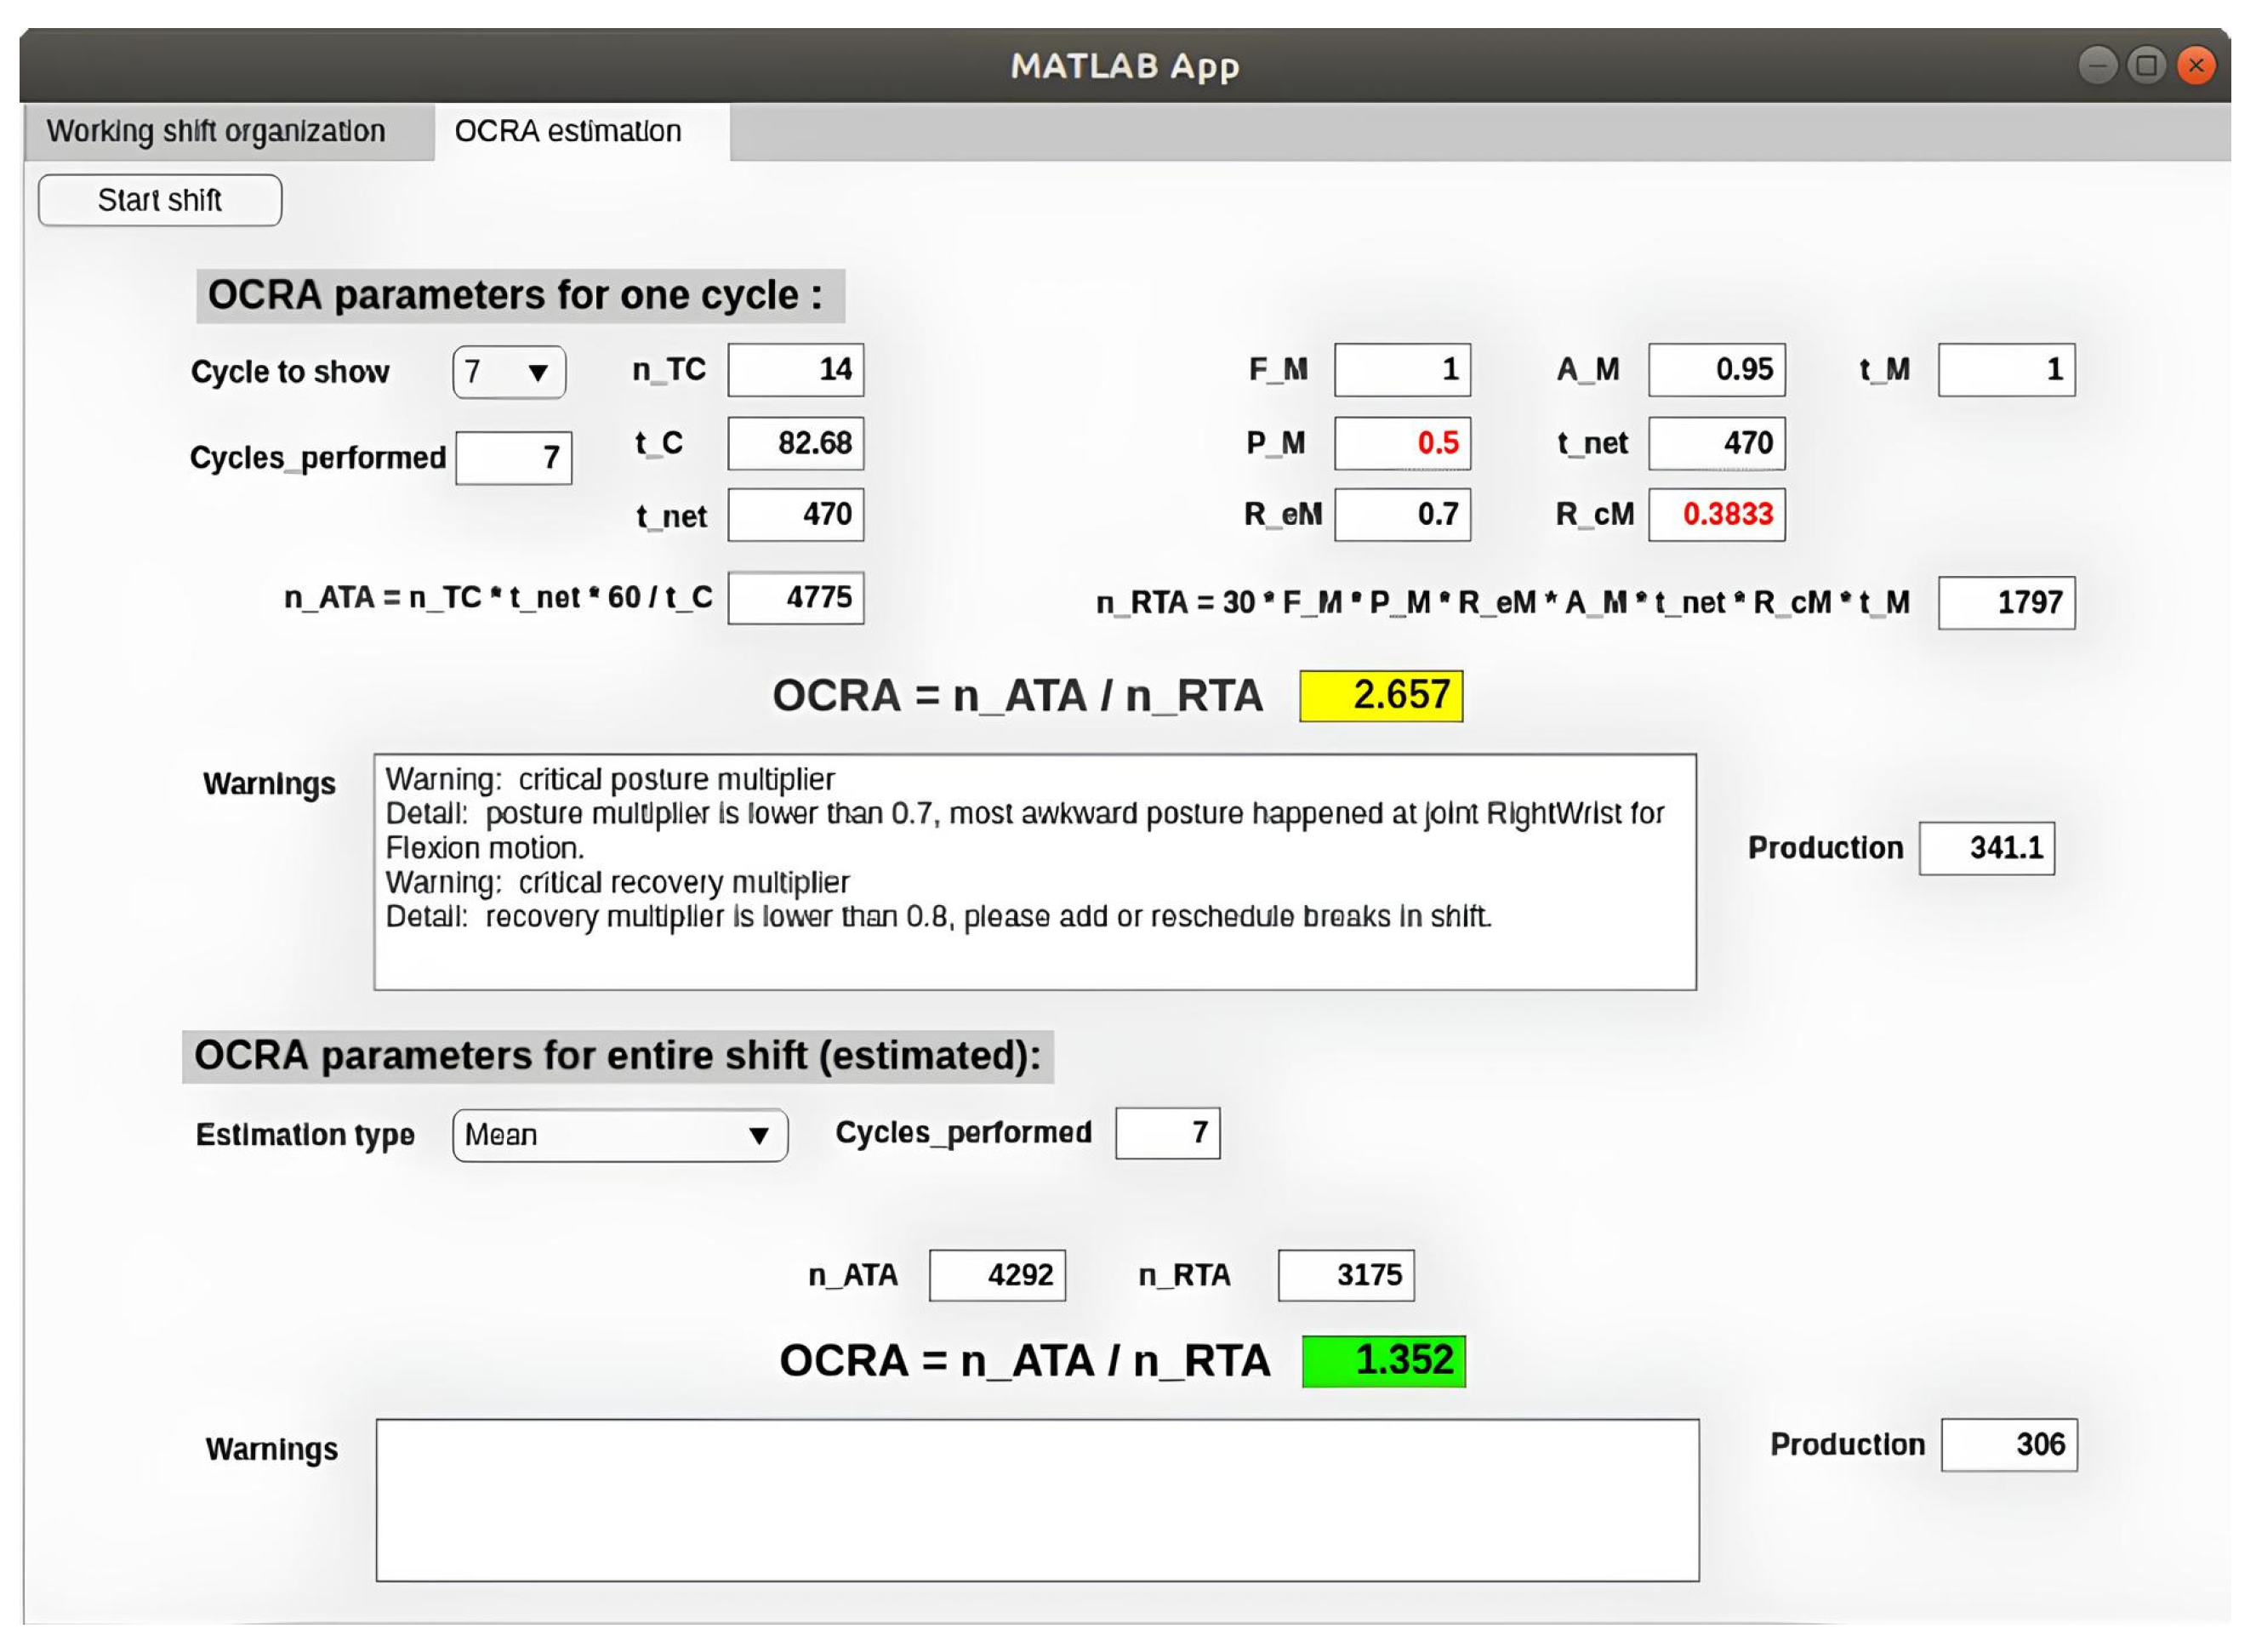Viewport: 2256px width, 1652px height.
Task: Click the entire-shift n_ATA field 4292
Action: [997, 1275]
